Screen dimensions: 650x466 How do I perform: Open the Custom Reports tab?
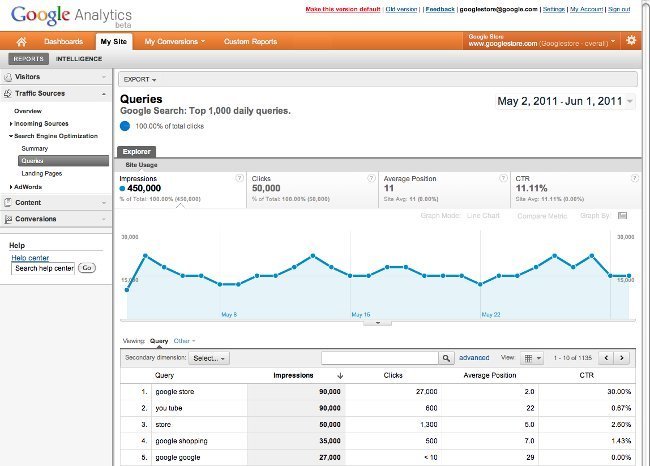coord(250,41)
